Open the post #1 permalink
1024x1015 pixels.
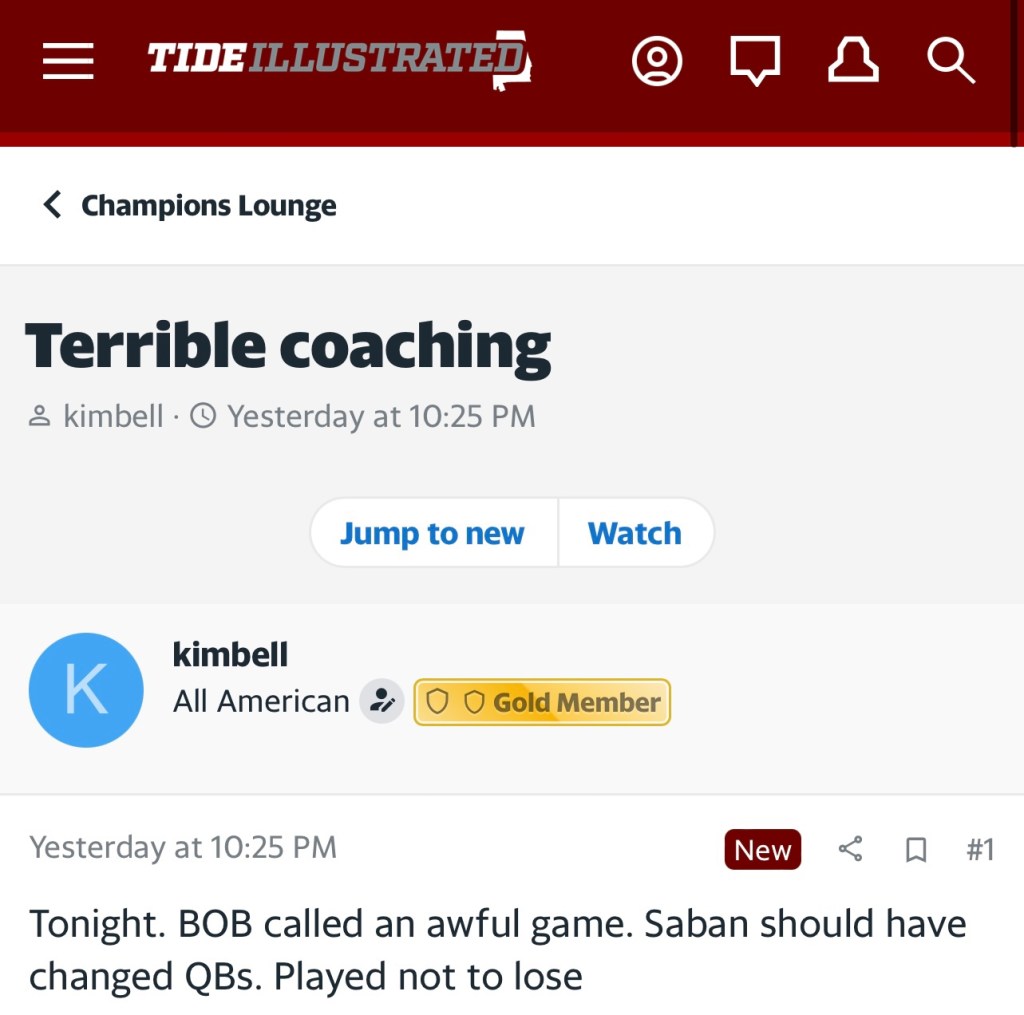980,850
